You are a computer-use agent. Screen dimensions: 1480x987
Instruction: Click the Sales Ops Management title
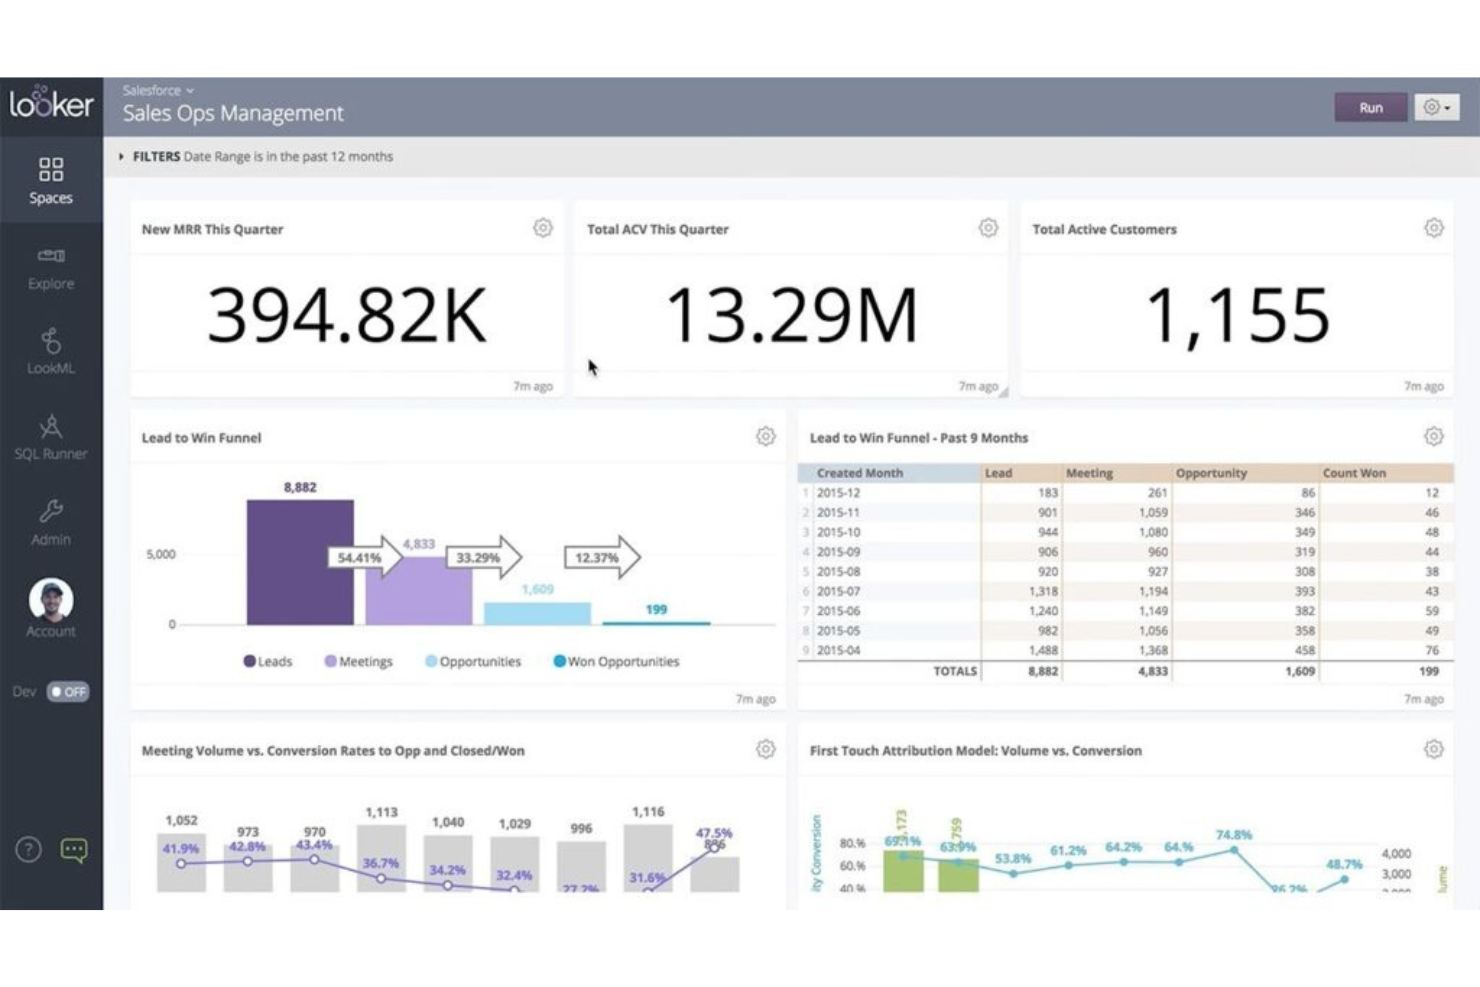tap(233, 113)
